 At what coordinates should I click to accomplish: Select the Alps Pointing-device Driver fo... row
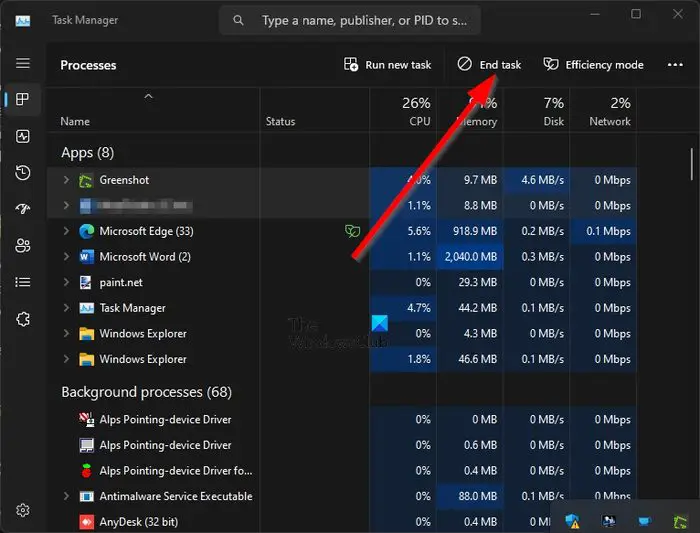pyautogui.click(x=342, y=471)
